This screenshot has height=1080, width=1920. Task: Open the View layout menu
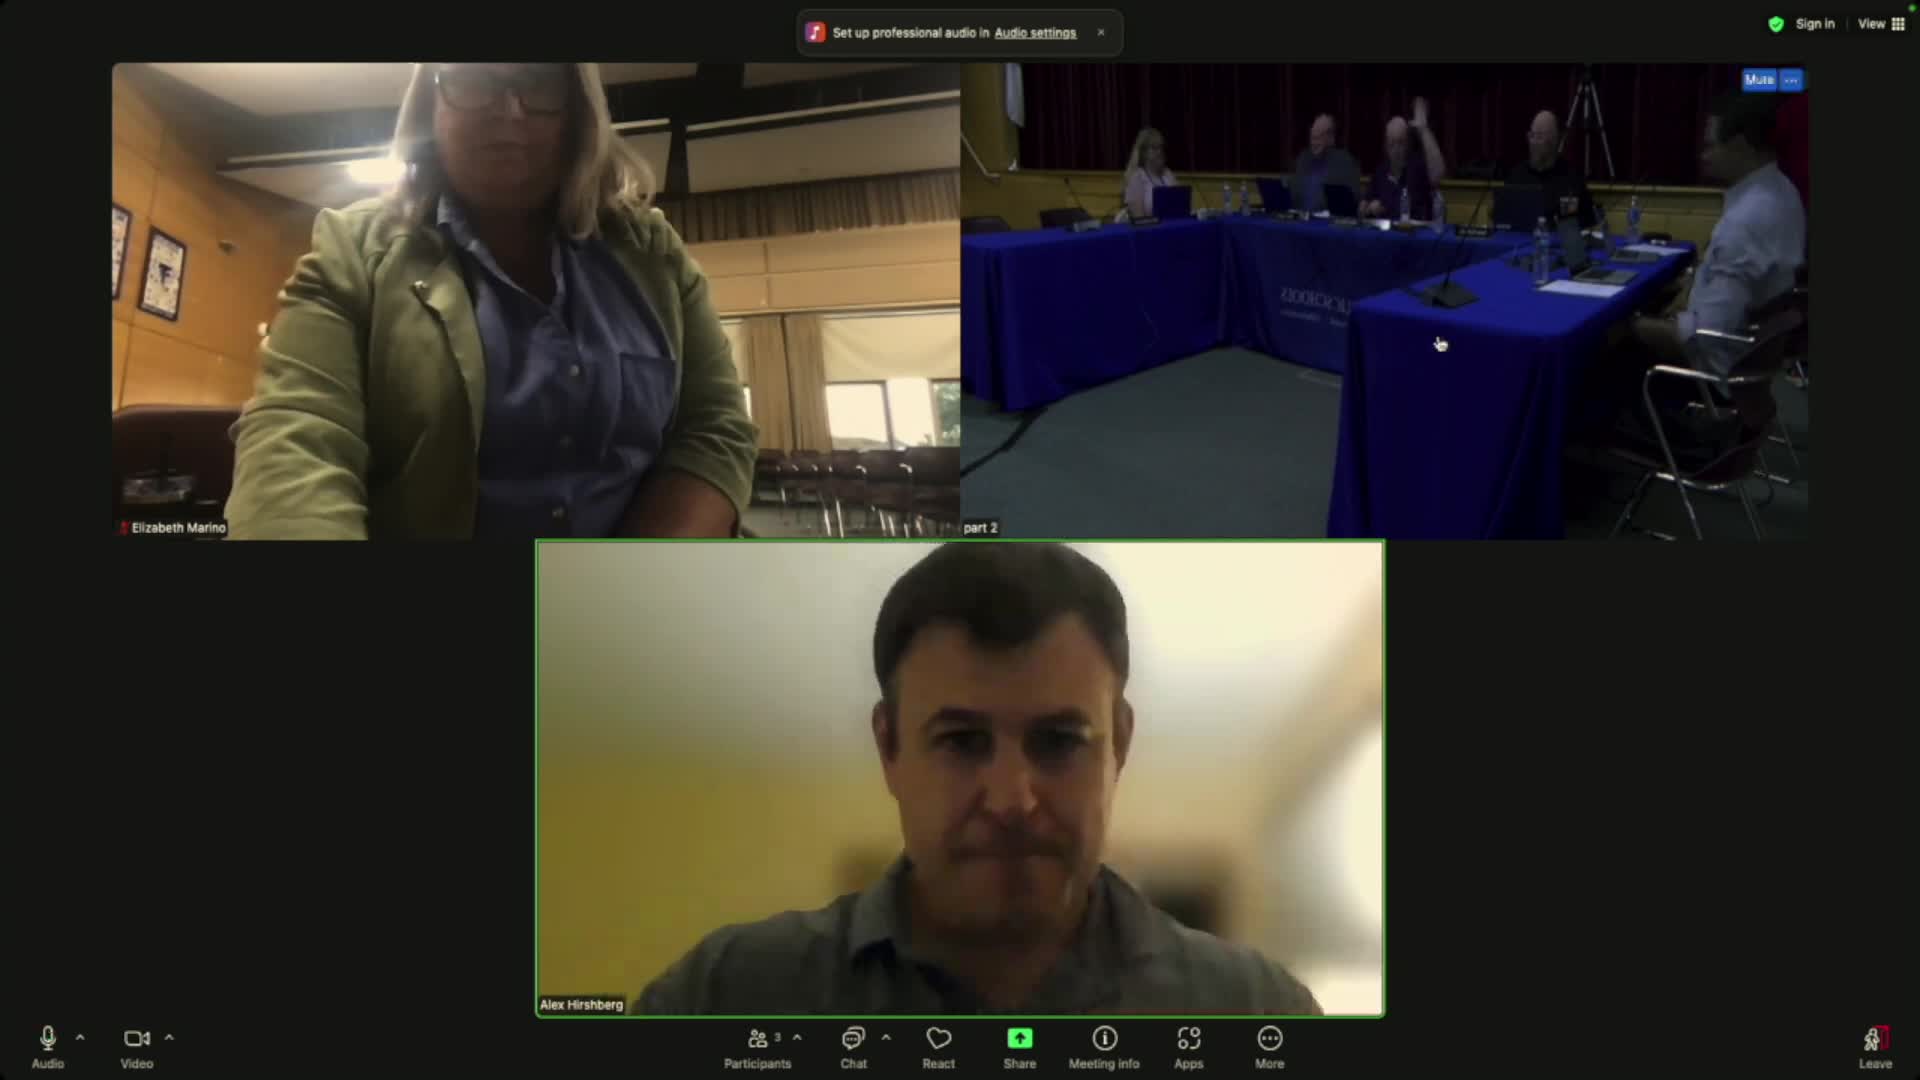[x=1881, y=24]
